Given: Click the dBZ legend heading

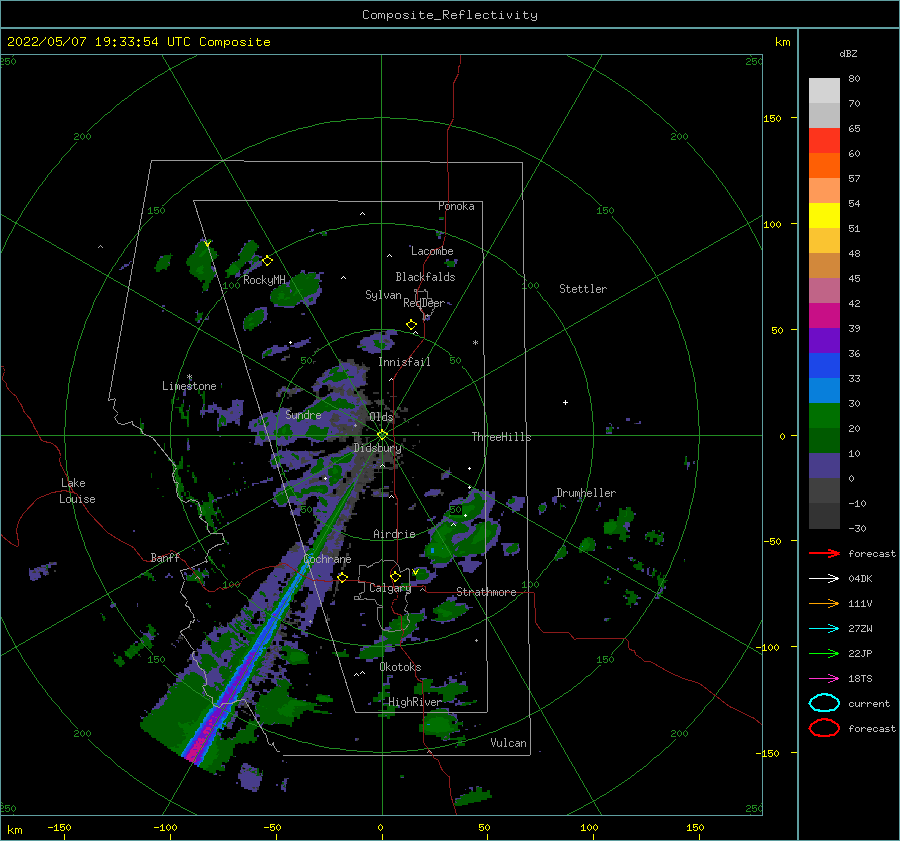Looking at the screenshot, I should tap(848, 53).
